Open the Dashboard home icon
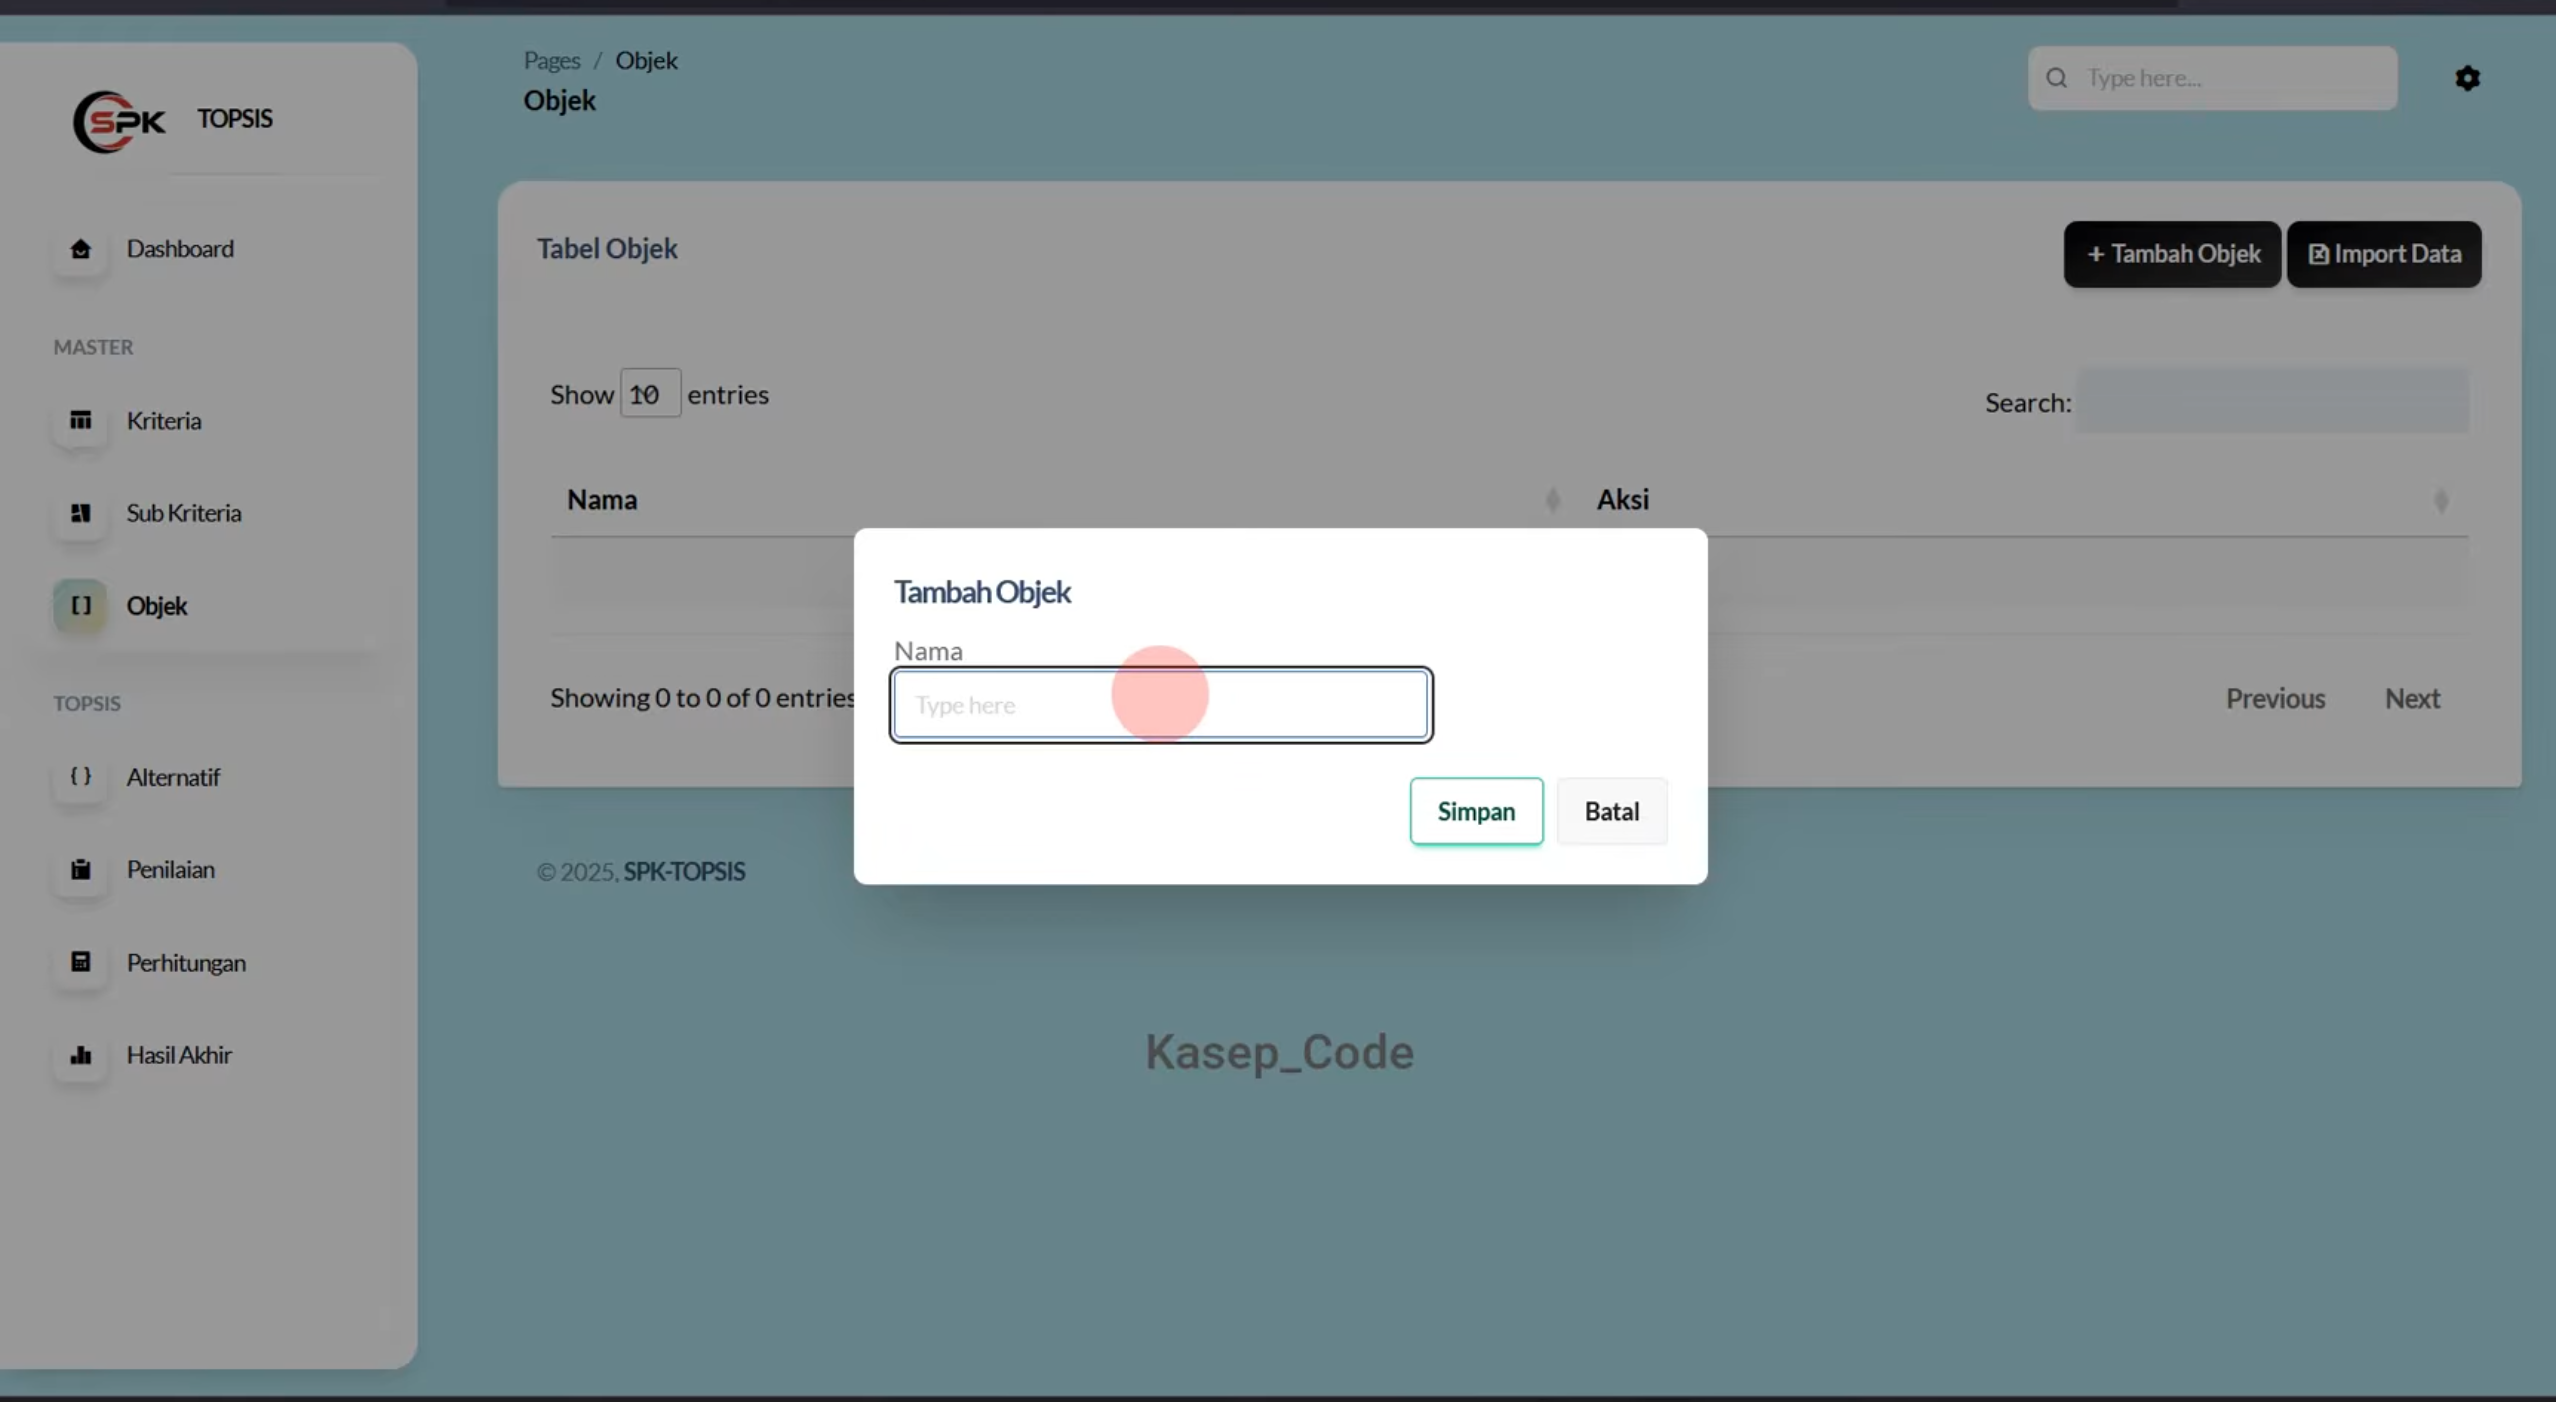This screenshot has height=1402, width=2556. pyautogui.click(x=81, y=249)
